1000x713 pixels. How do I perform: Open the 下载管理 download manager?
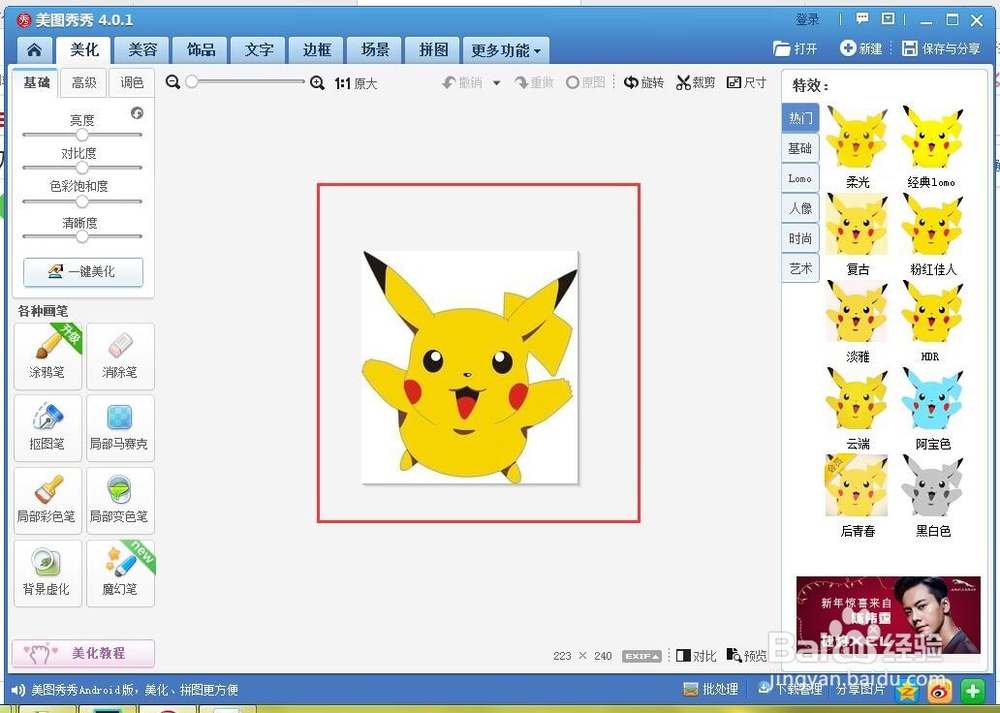coord(790,689)
